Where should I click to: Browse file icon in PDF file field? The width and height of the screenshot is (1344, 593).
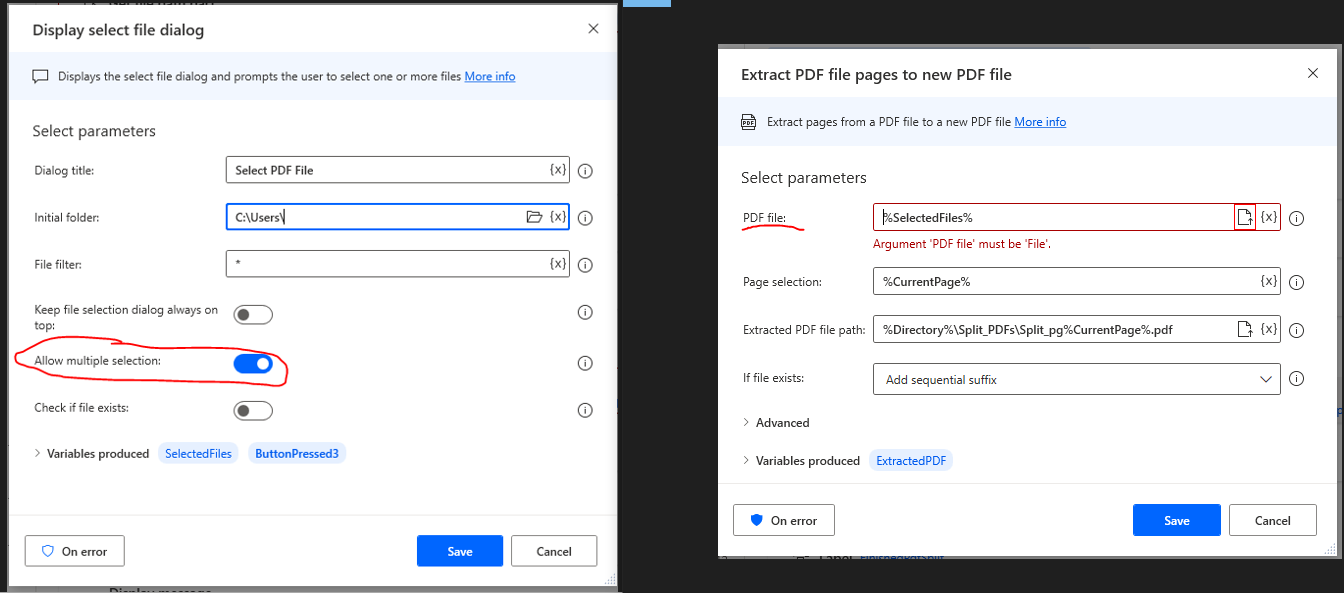[1245, 217]
